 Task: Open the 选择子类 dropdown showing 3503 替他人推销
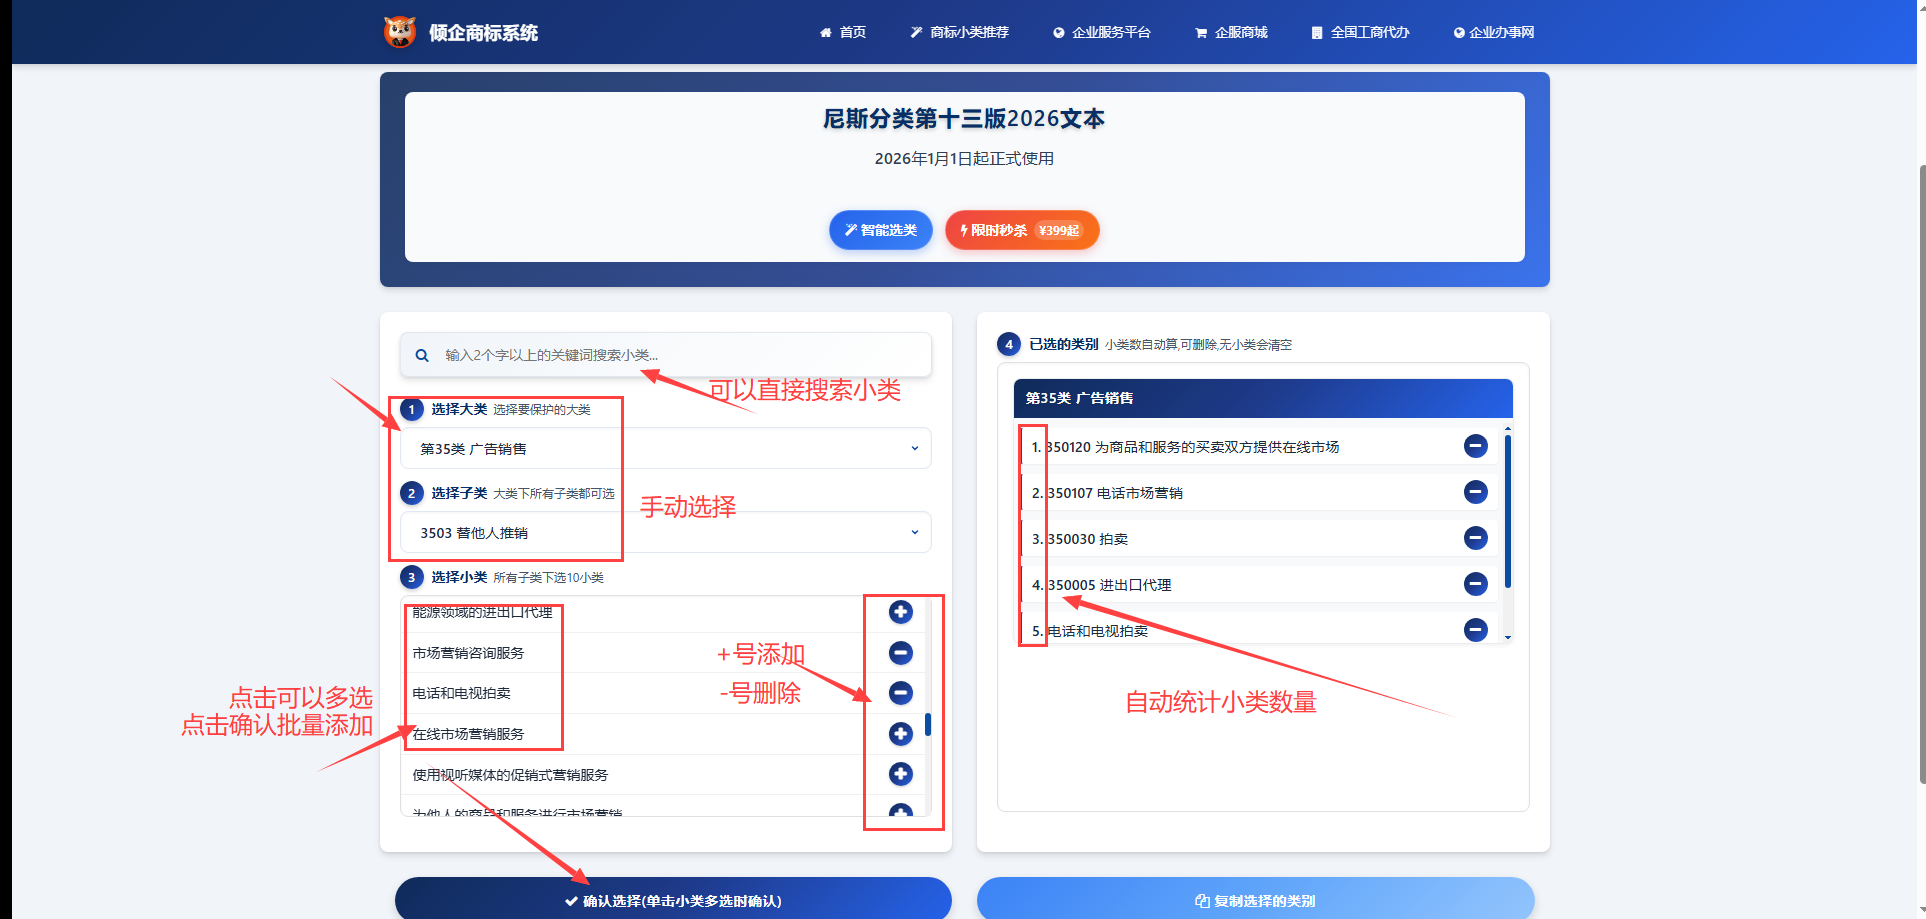point(665,533)
